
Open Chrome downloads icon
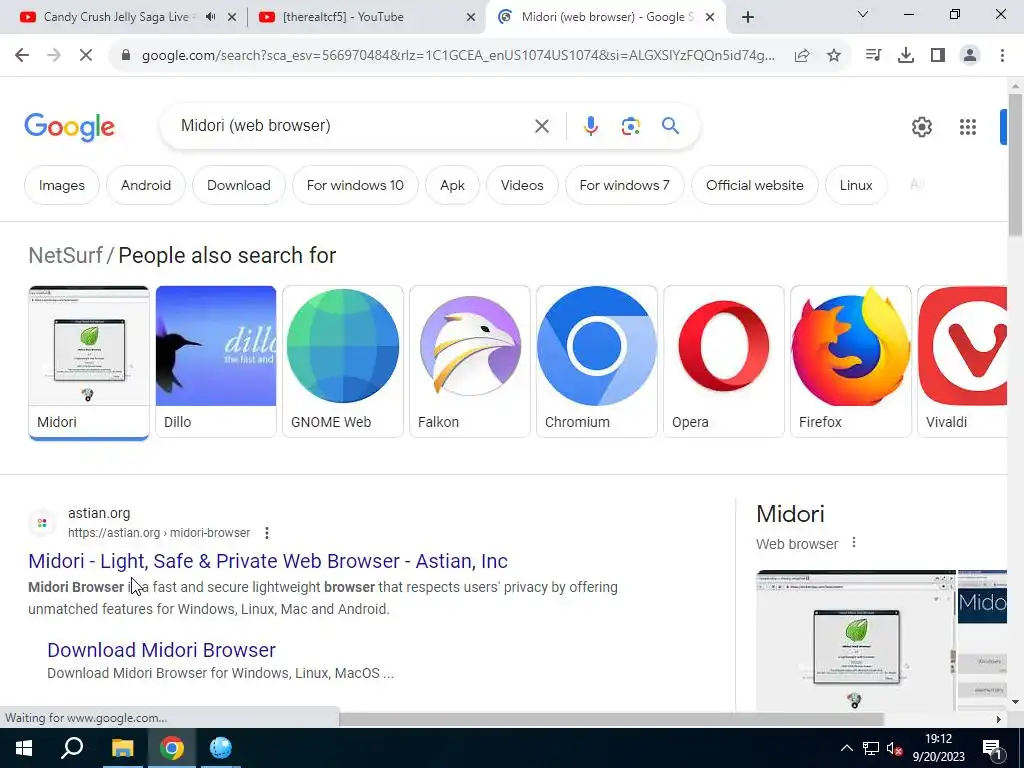click(x=906, y=56)
